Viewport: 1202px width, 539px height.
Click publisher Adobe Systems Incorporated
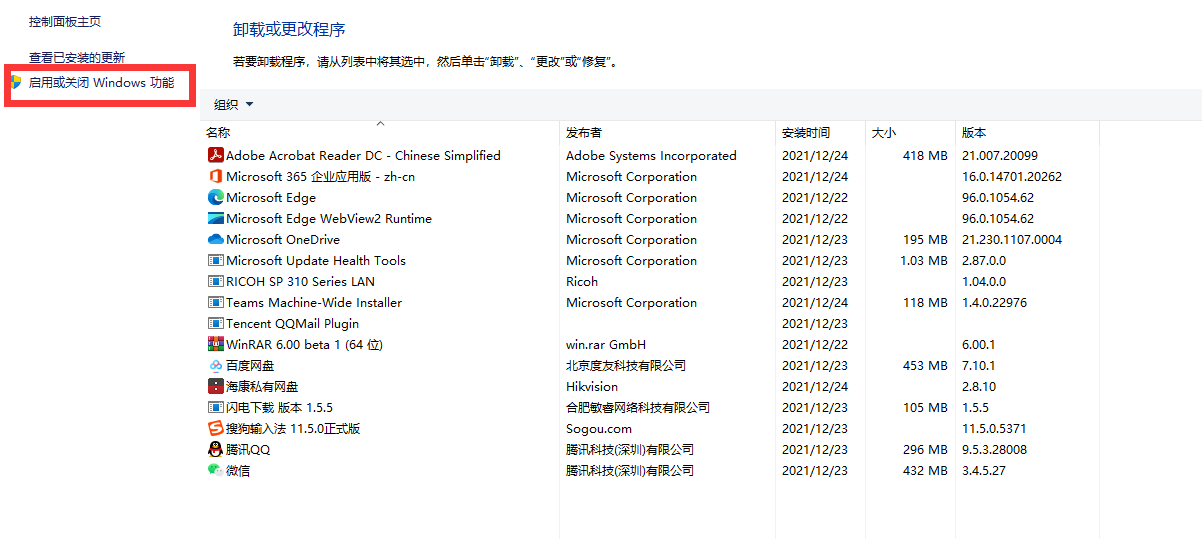[x=651, y=155]
